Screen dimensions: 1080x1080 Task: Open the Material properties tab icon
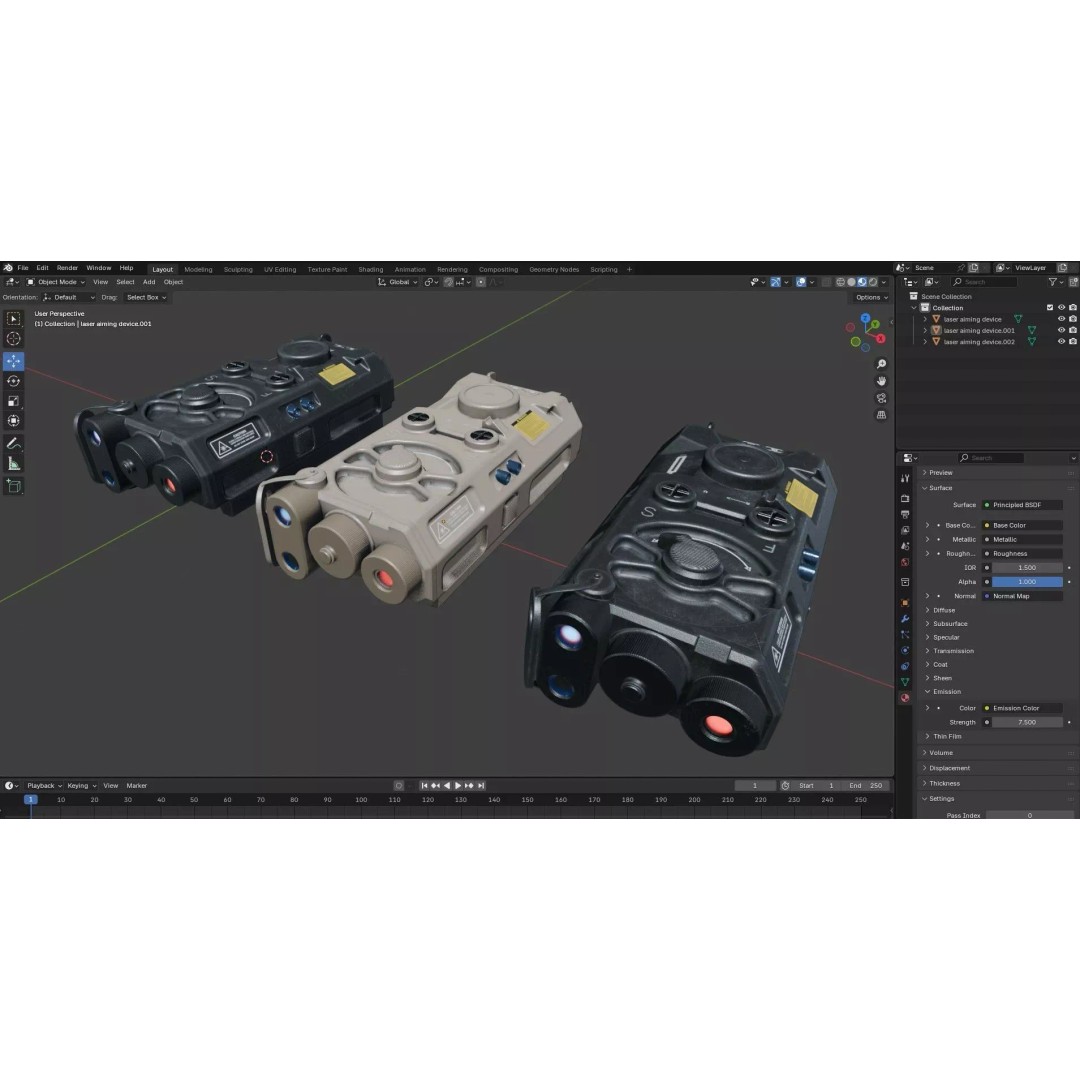pyautogui.click(x=905, y=698)
